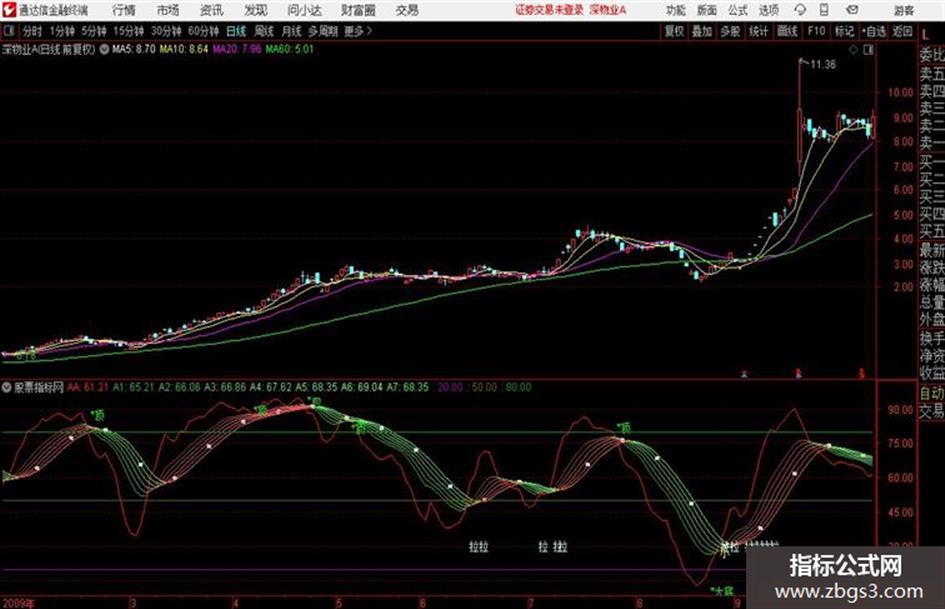Select the 月线 monthly period
The image size is (945, 609).
coord(292,31)
